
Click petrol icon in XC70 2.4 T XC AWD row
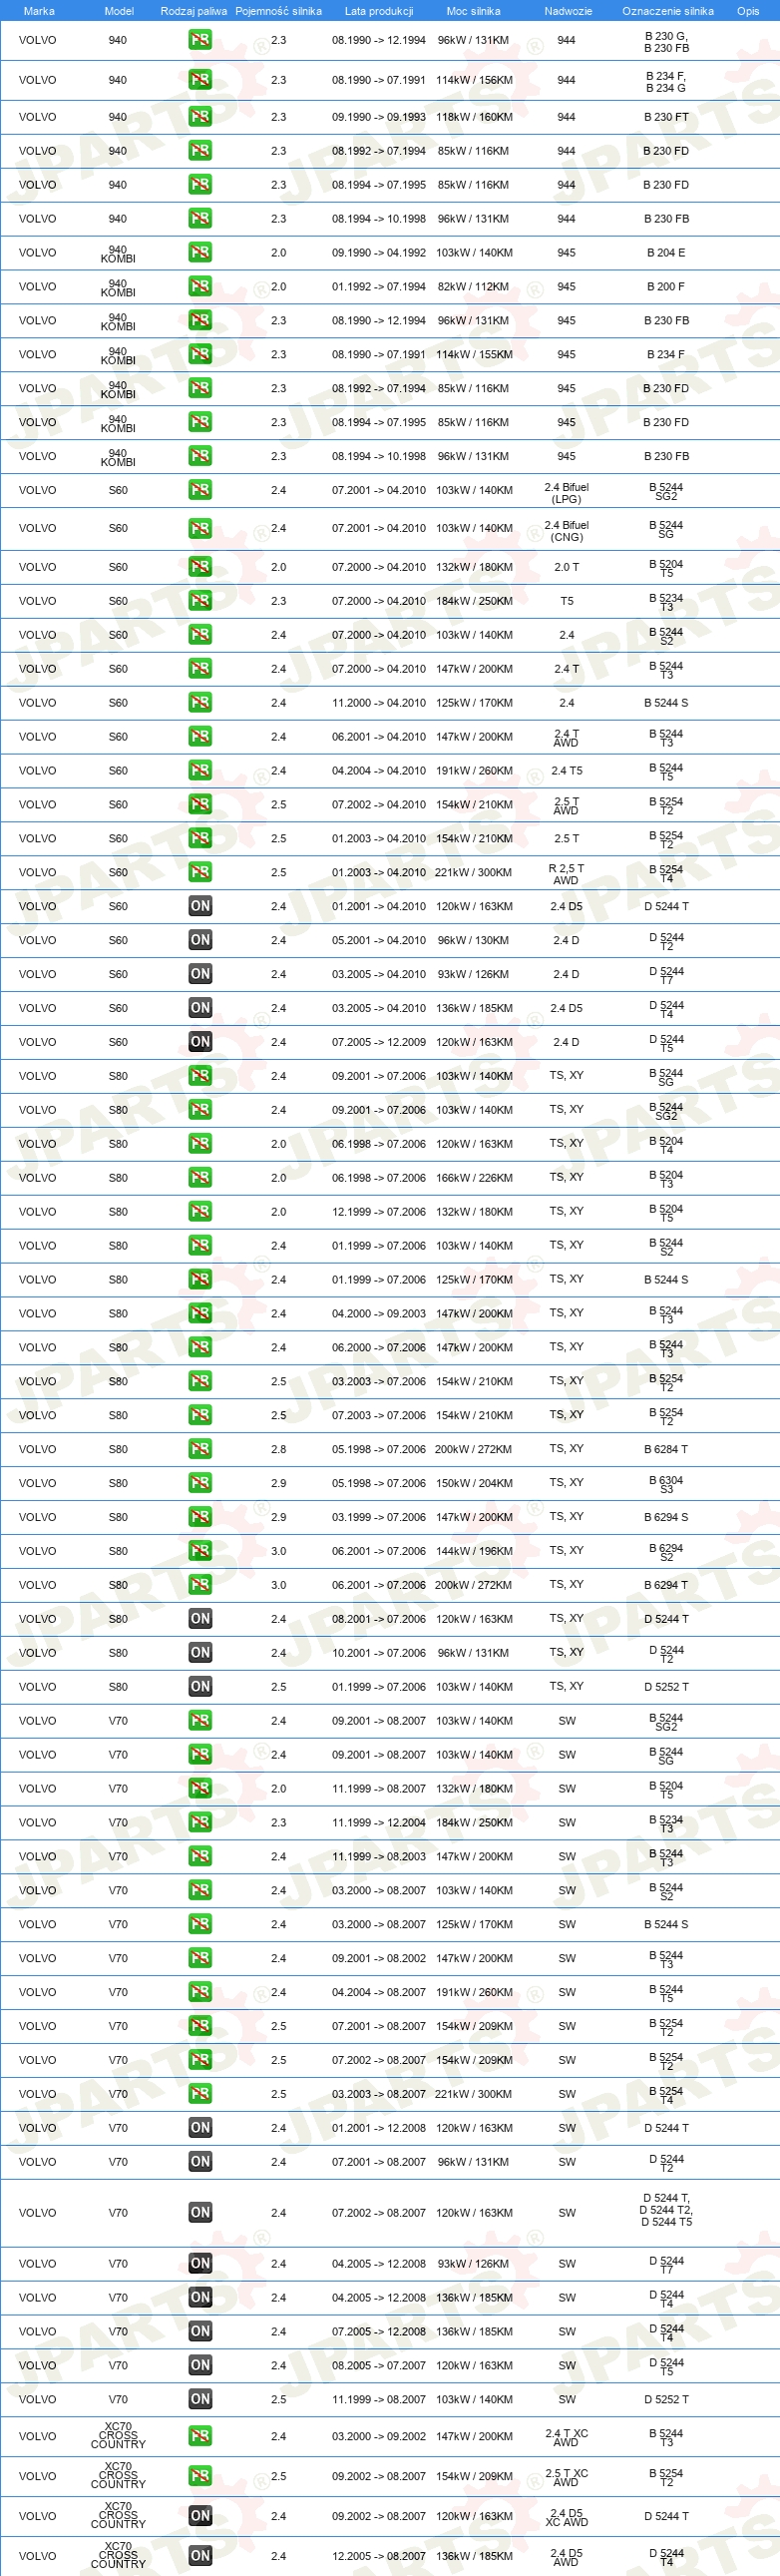pos(200,2436)
